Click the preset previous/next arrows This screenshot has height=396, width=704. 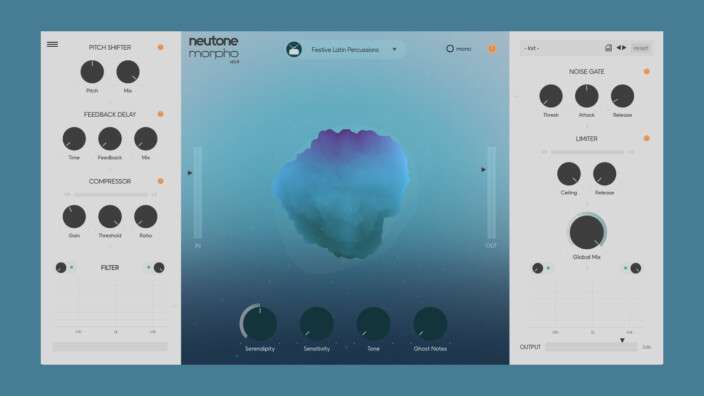(621, 48)
